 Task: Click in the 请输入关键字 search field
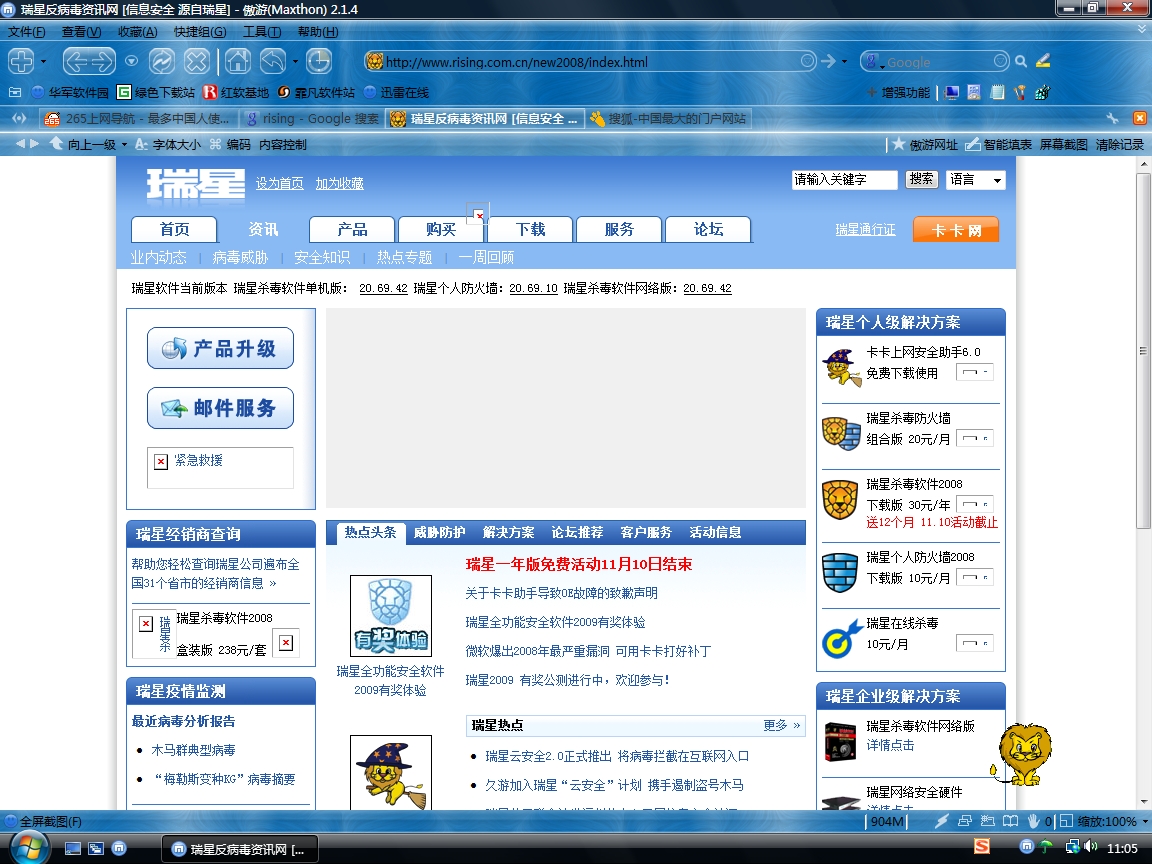tap(844, 180)
